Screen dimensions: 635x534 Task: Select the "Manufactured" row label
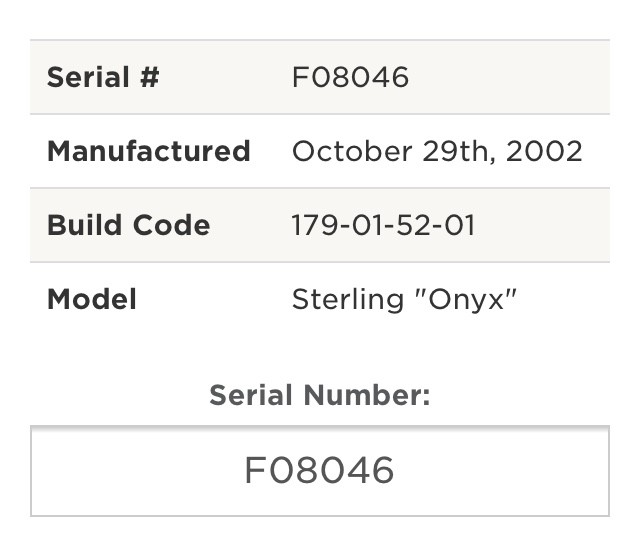(149, 151)
